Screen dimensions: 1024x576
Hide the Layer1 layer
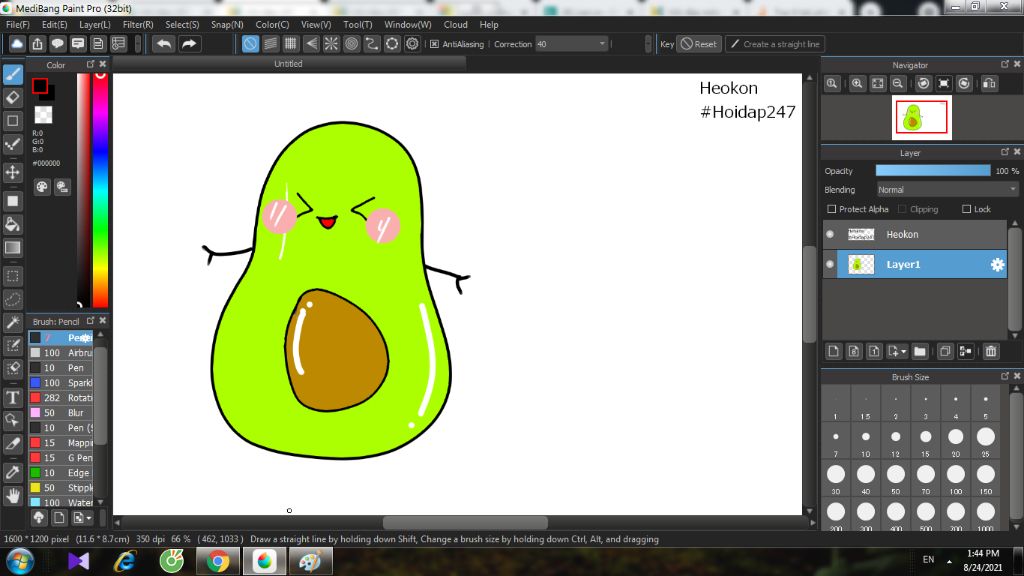click(830, 264)
